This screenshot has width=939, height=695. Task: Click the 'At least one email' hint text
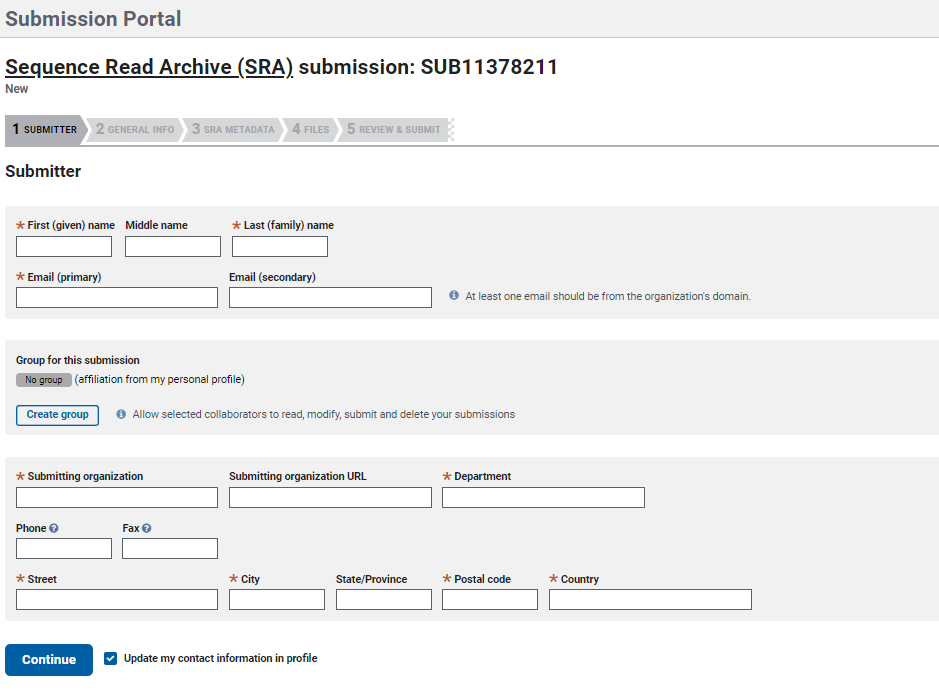[x=608, y=296]
